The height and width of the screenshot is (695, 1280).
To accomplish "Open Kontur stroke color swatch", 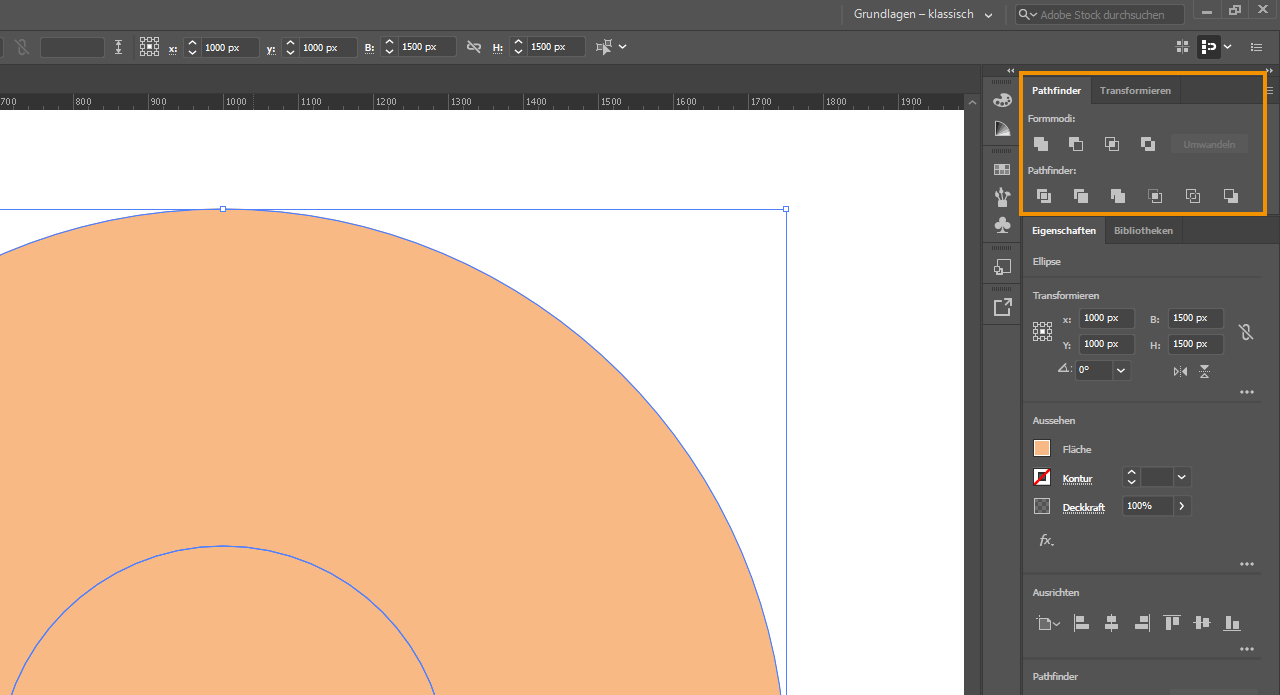I will point(1042,478).
